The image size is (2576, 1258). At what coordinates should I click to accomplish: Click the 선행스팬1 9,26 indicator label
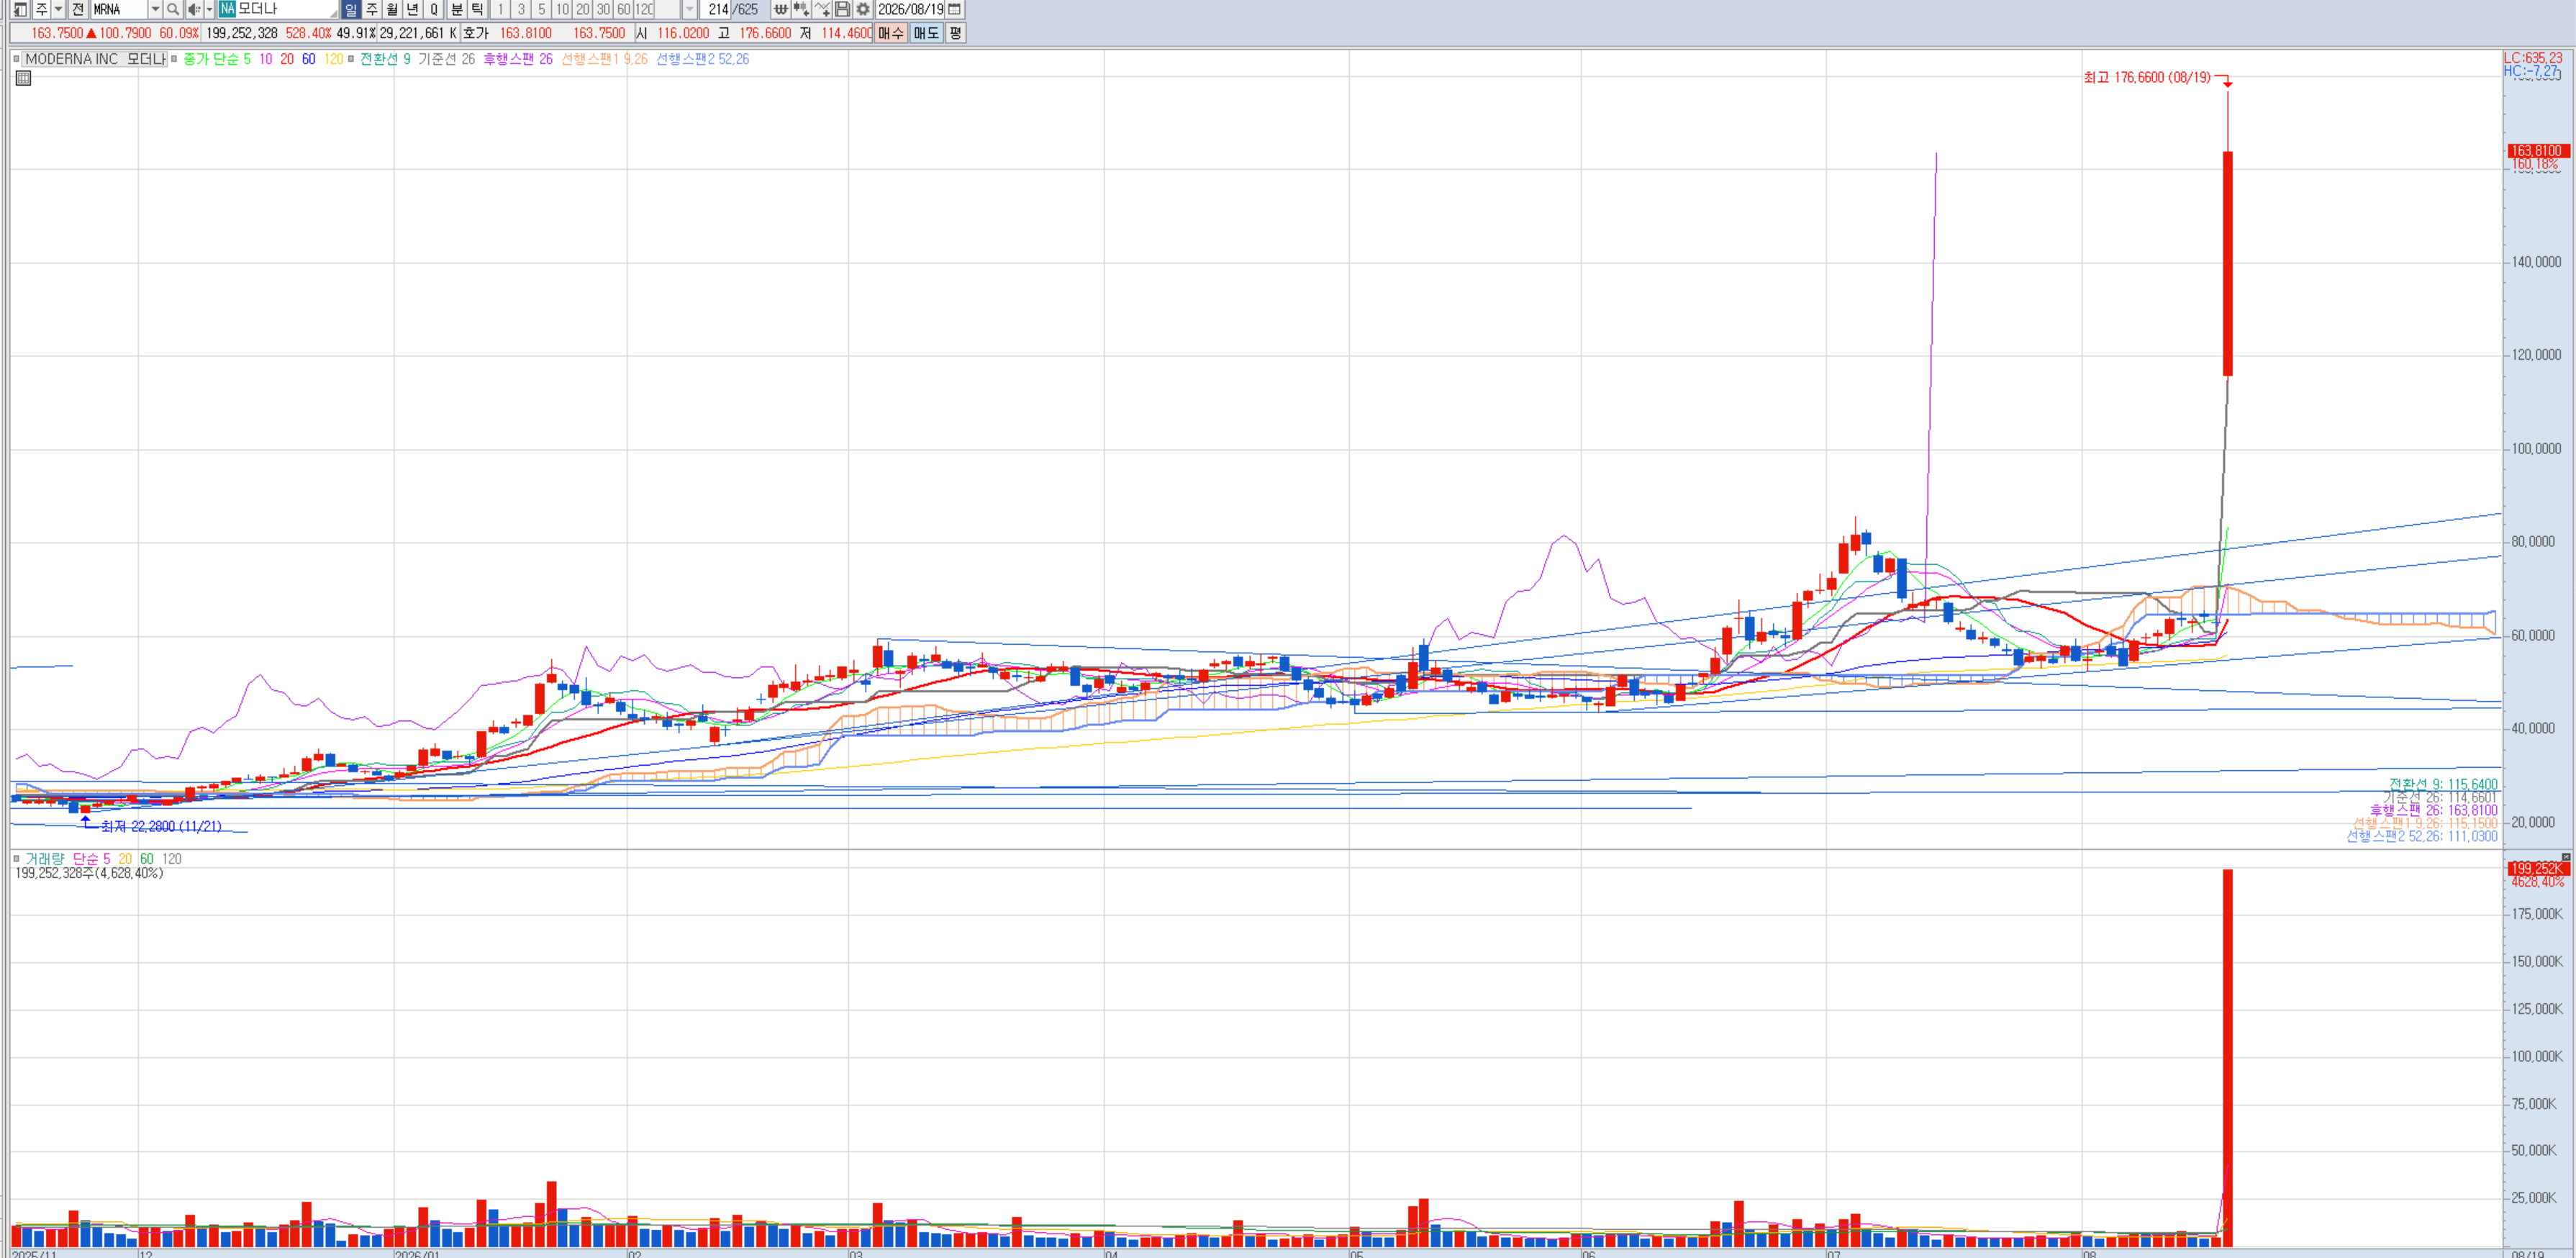coord(604,59)
